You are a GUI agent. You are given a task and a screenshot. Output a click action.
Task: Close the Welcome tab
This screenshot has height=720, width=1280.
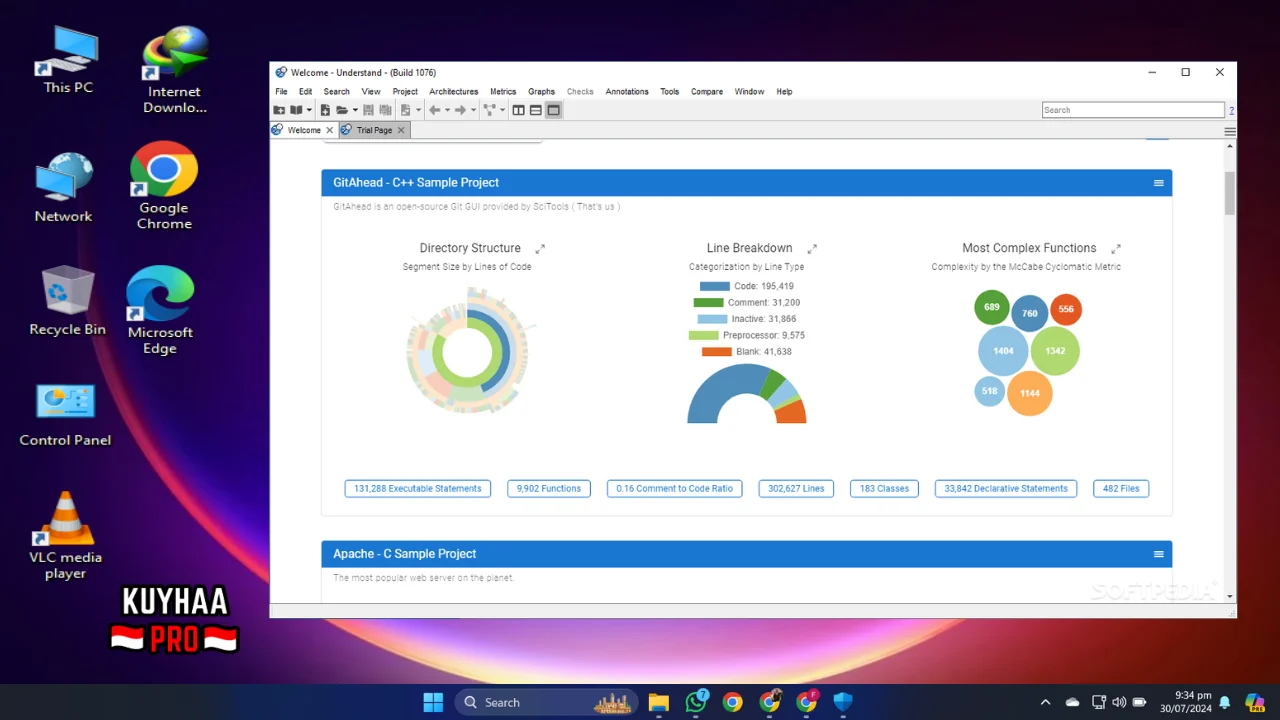coord(329,130)
